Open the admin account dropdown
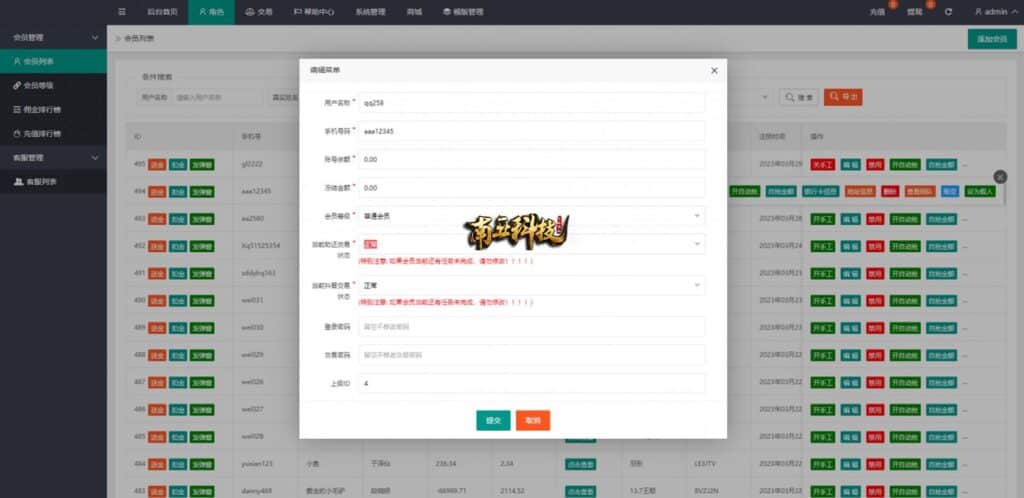1024x498 pixels. pyautogui.click(x=994, y=12)
